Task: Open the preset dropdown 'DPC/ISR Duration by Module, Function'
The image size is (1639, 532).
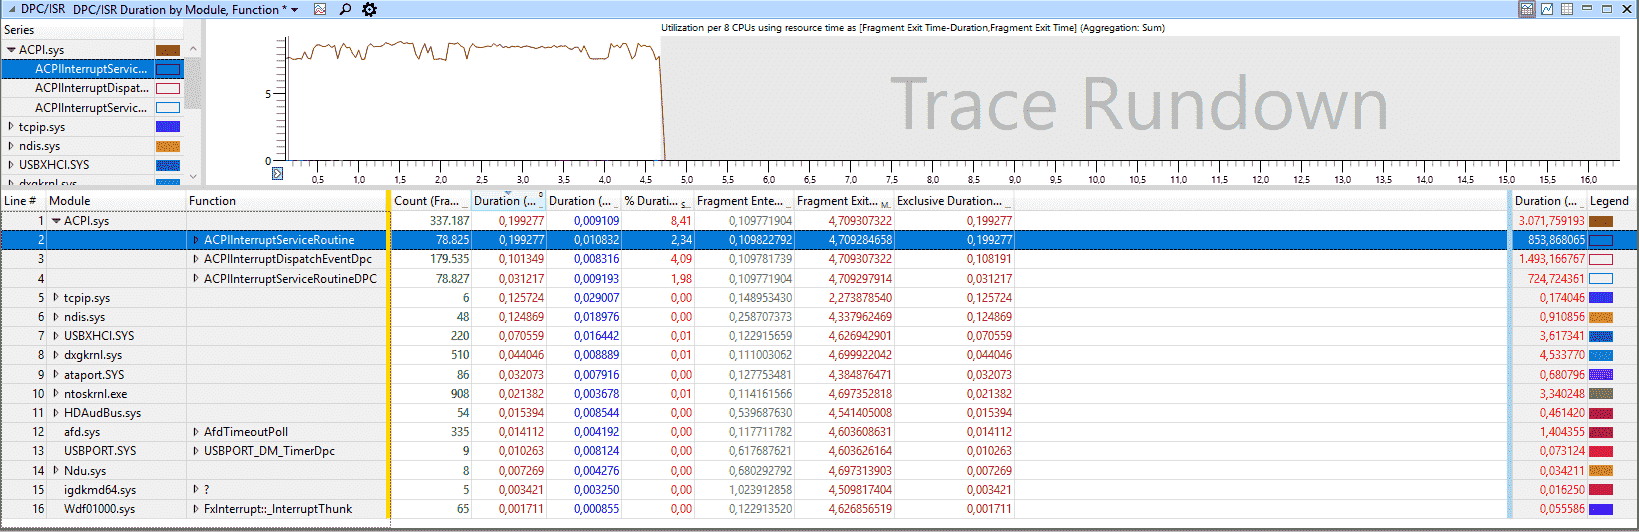Action: pos(186,9)
